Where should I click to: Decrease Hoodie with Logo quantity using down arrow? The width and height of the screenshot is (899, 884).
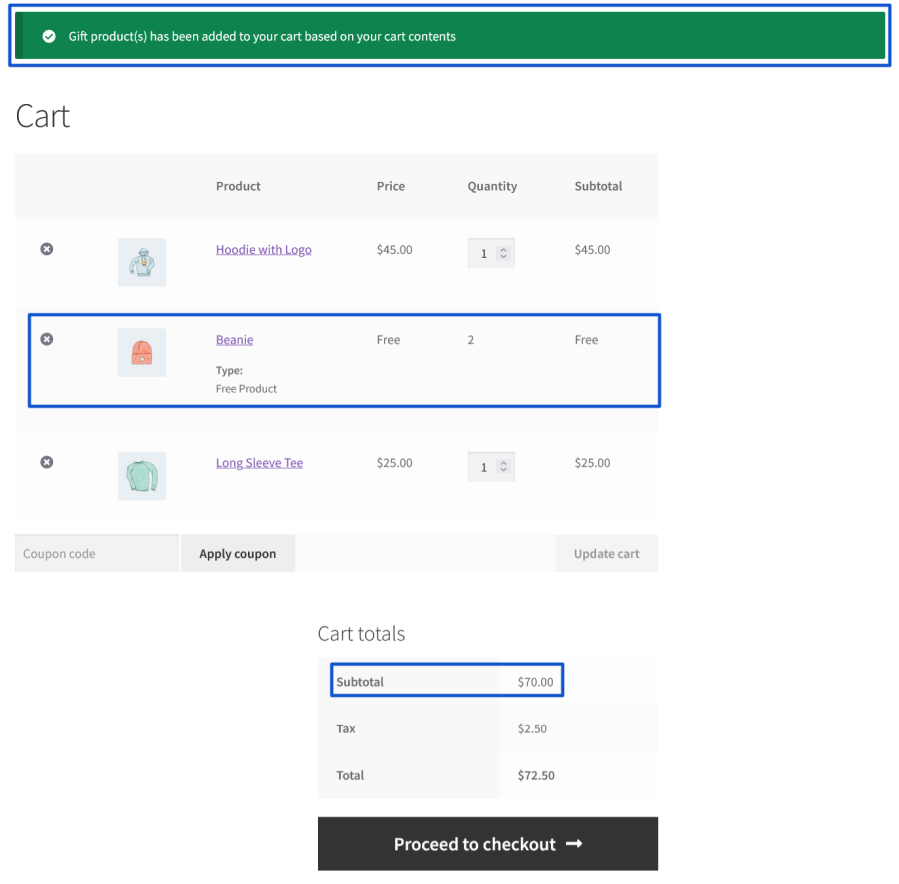(x=504, y=257)
